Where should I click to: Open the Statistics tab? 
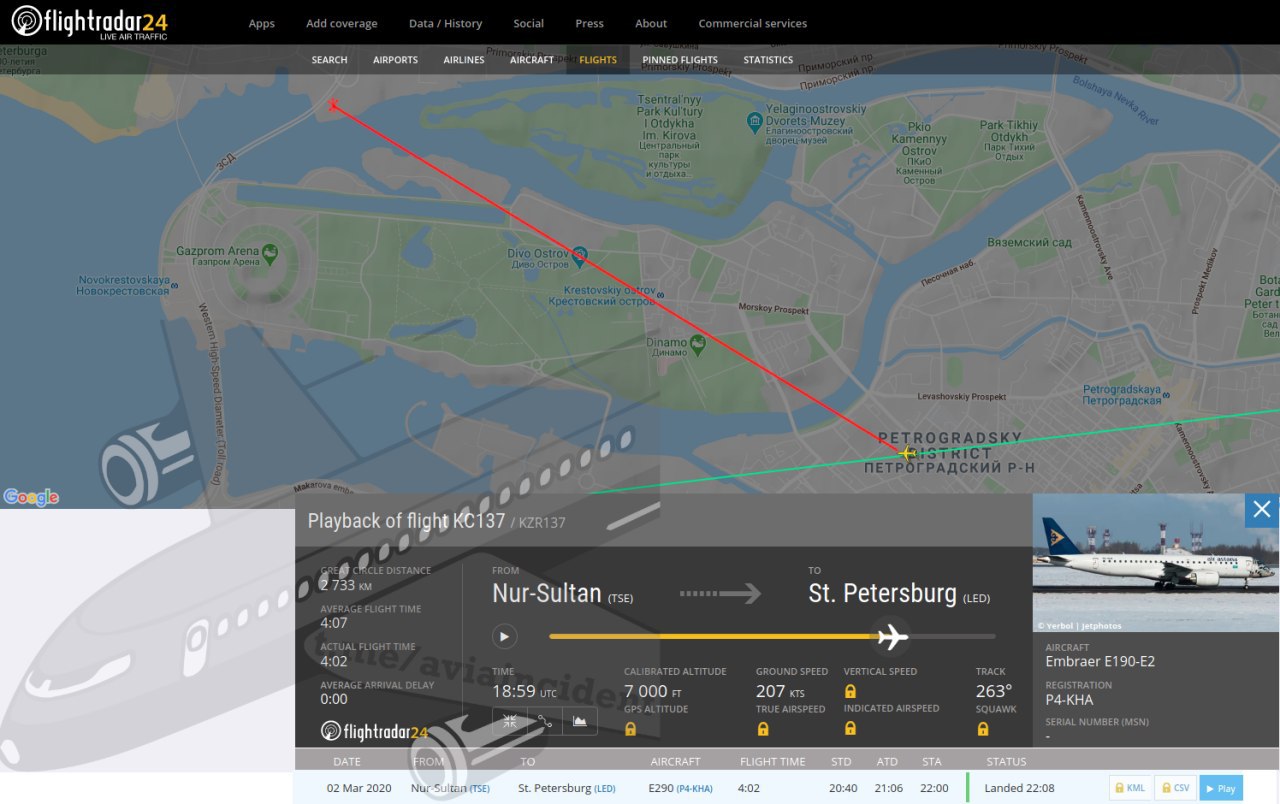coord(768,60)
